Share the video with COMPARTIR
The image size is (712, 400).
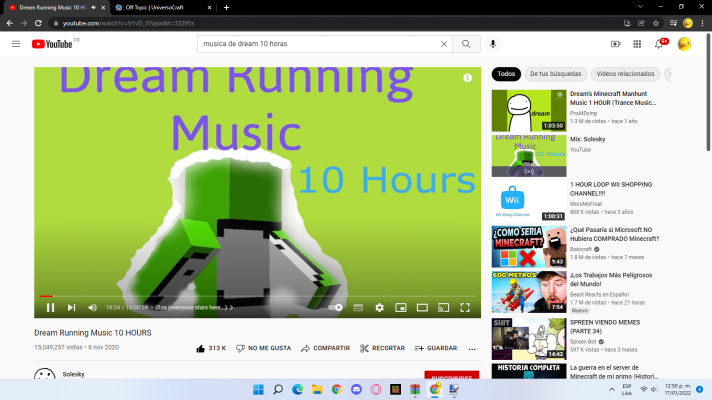(x=326, y=348)
